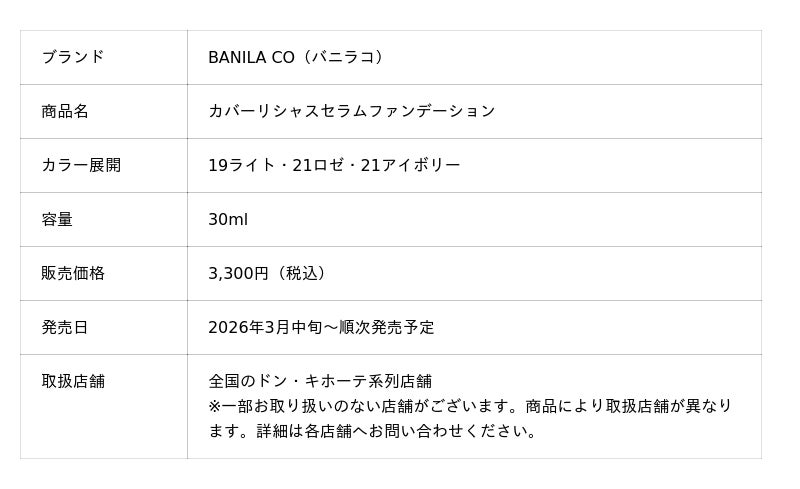This screenshot has height=489, width=800.
Task: Select 全国のドン・キホーテ系列店舗 text
Action: coord(320,381)
